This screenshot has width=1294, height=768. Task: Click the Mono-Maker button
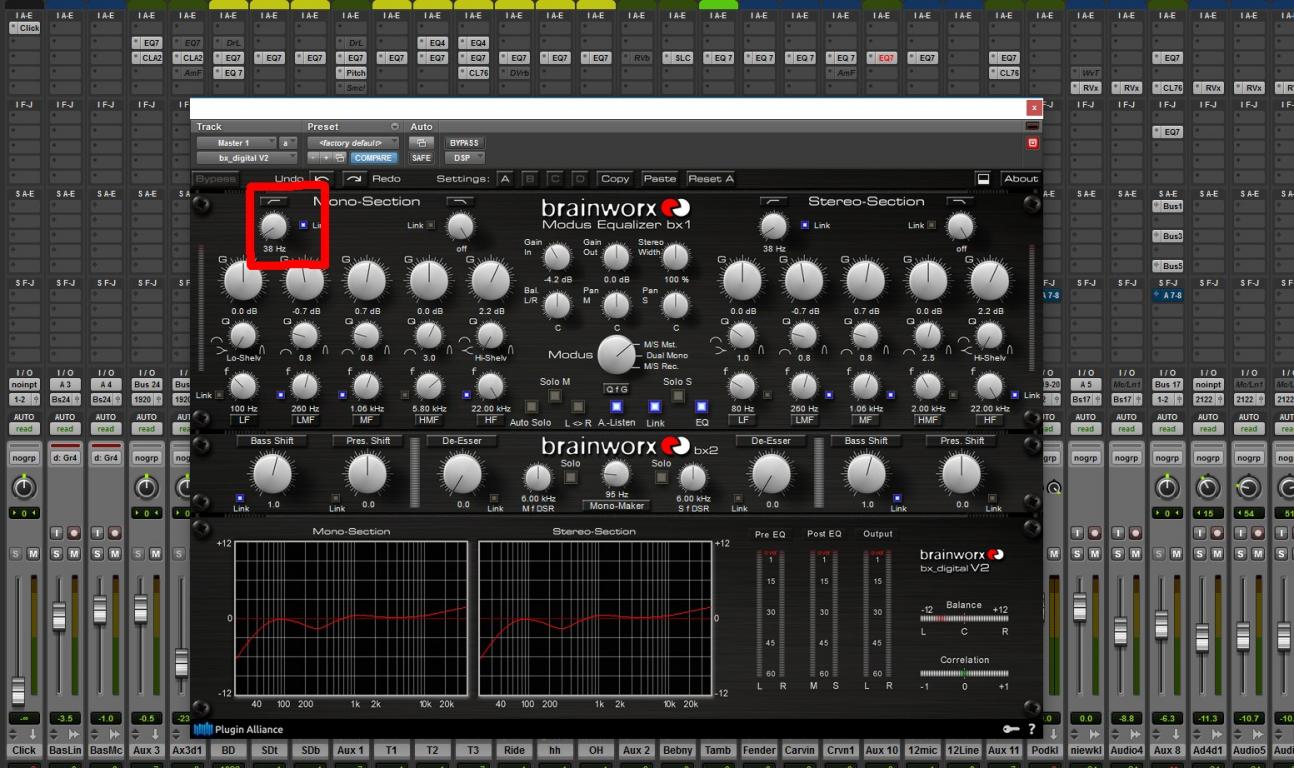616,505
